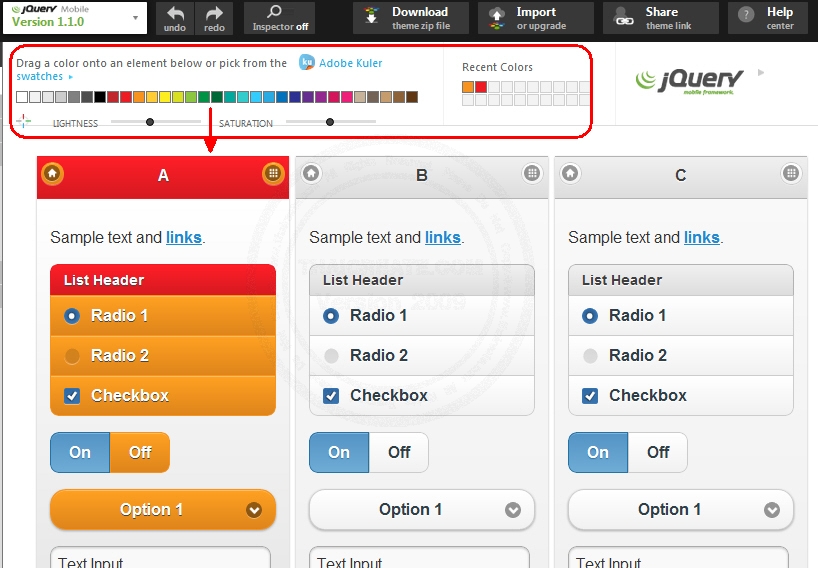Click grid icon in swatch C header
818x568 pixels.
791,173
